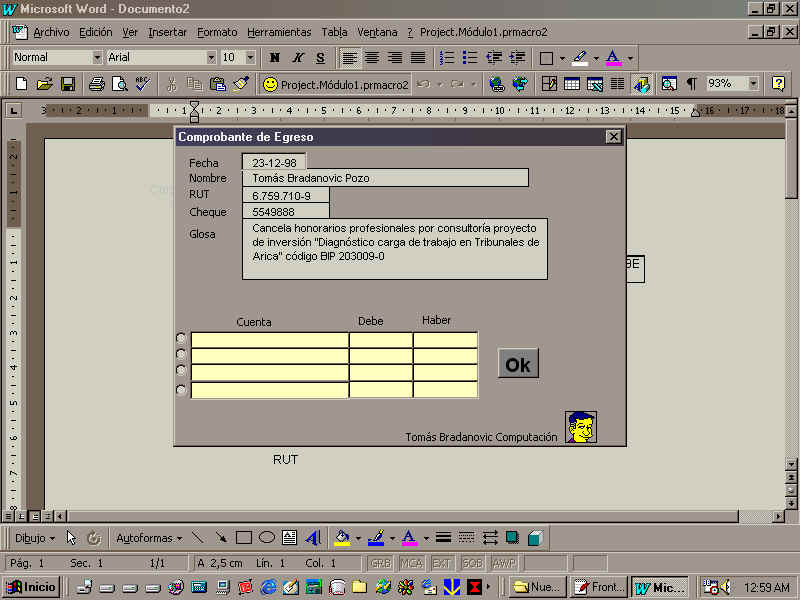This screenshot has width=800, height=600.
Task: Select the fourth Cuenta row radio button
Action: coord(181,390)
